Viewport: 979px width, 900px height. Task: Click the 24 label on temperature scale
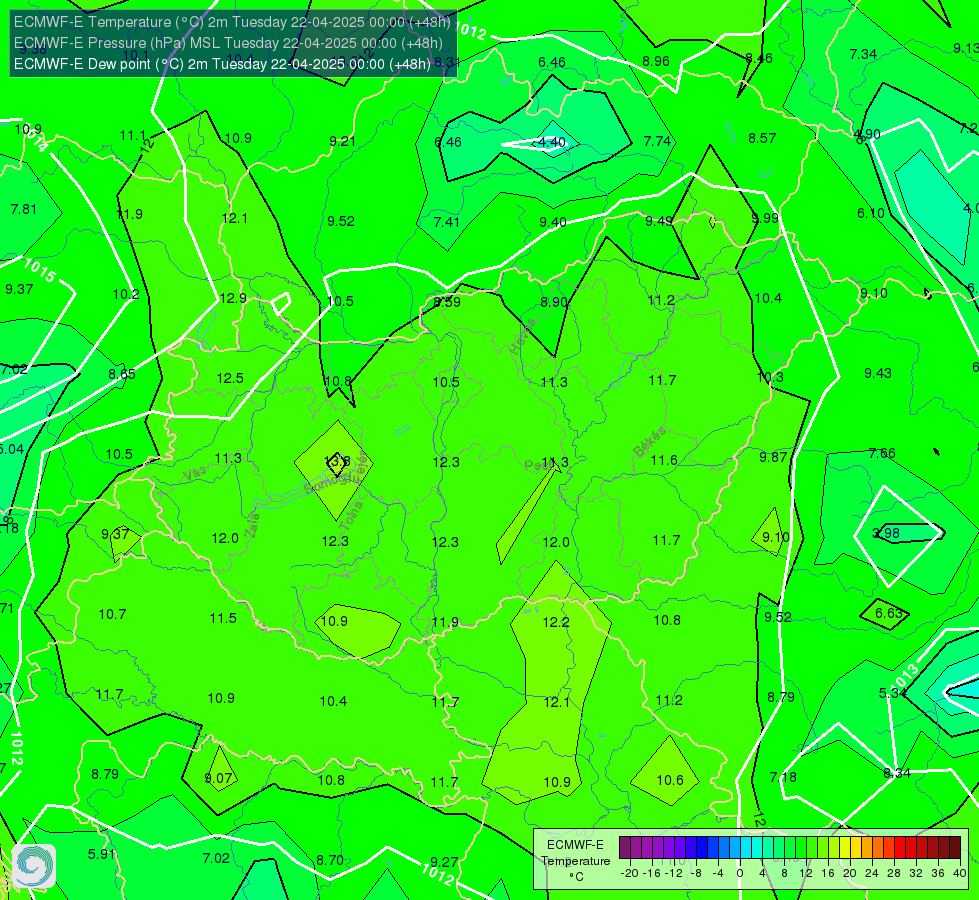pyautogui.click(x=872, y=873)
